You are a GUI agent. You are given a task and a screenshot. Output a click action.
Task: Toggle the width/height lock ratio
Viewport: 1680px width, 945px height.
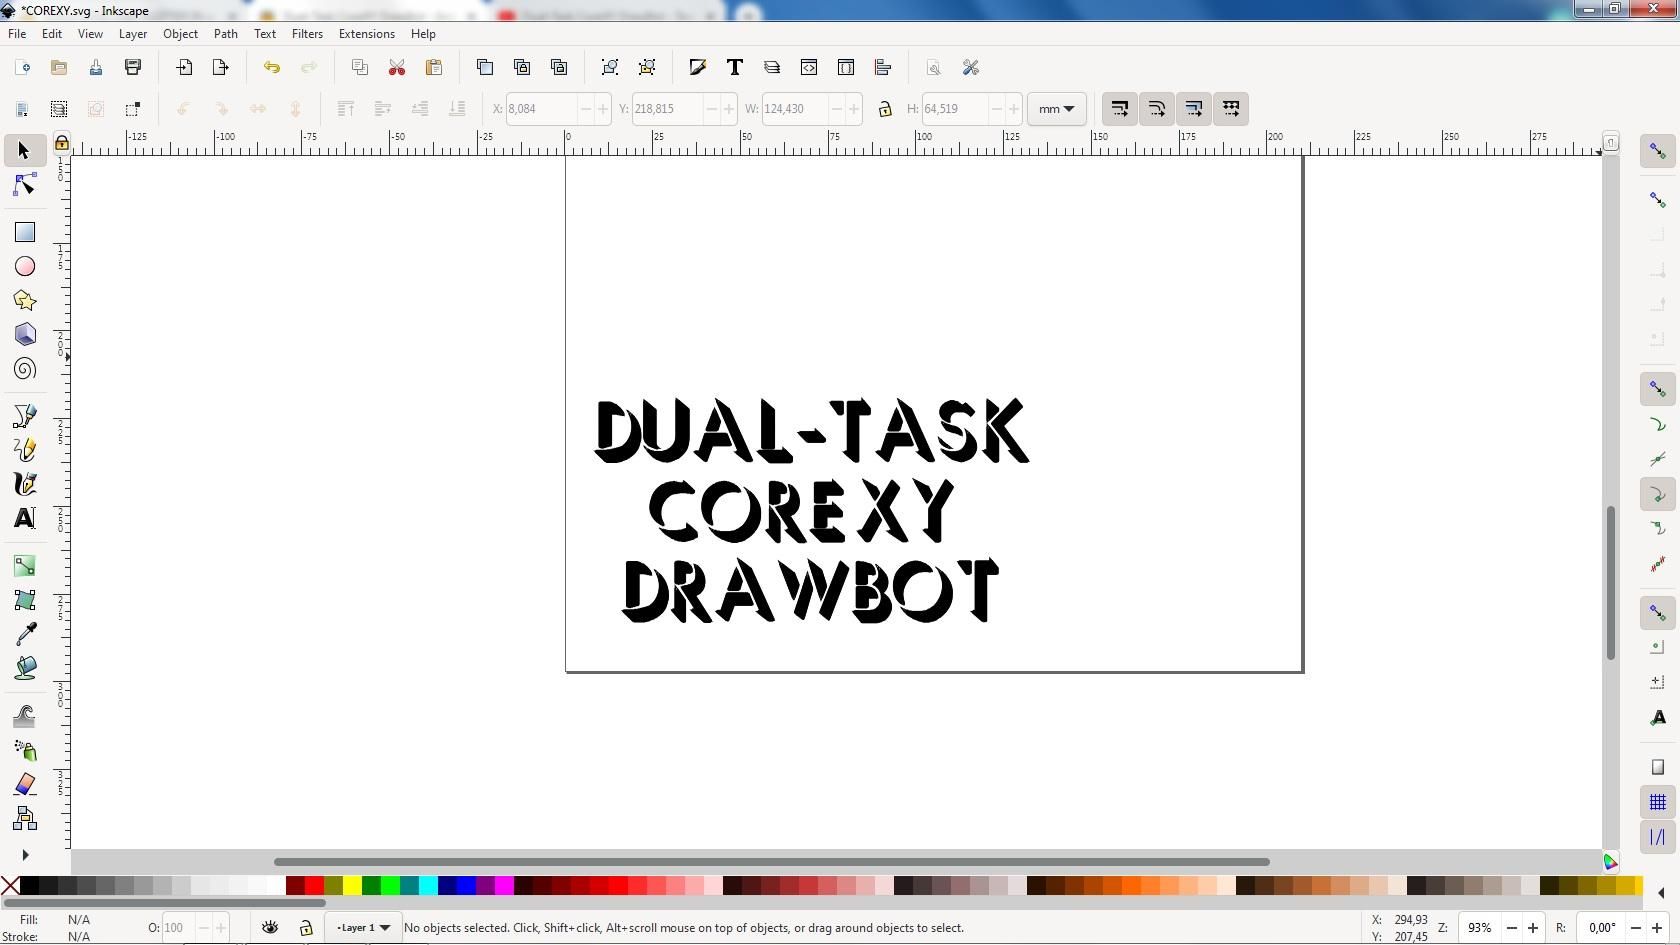885,109
